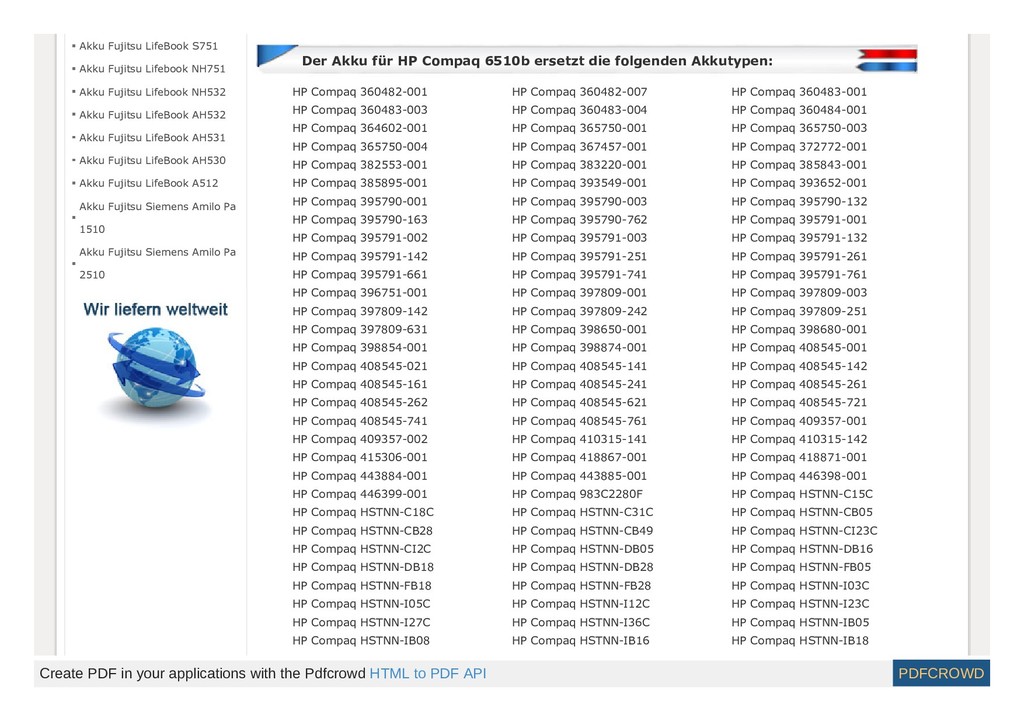Select the text HP Compaq HSTNN-I36C

pyautogui.click(x=581, y=622)
